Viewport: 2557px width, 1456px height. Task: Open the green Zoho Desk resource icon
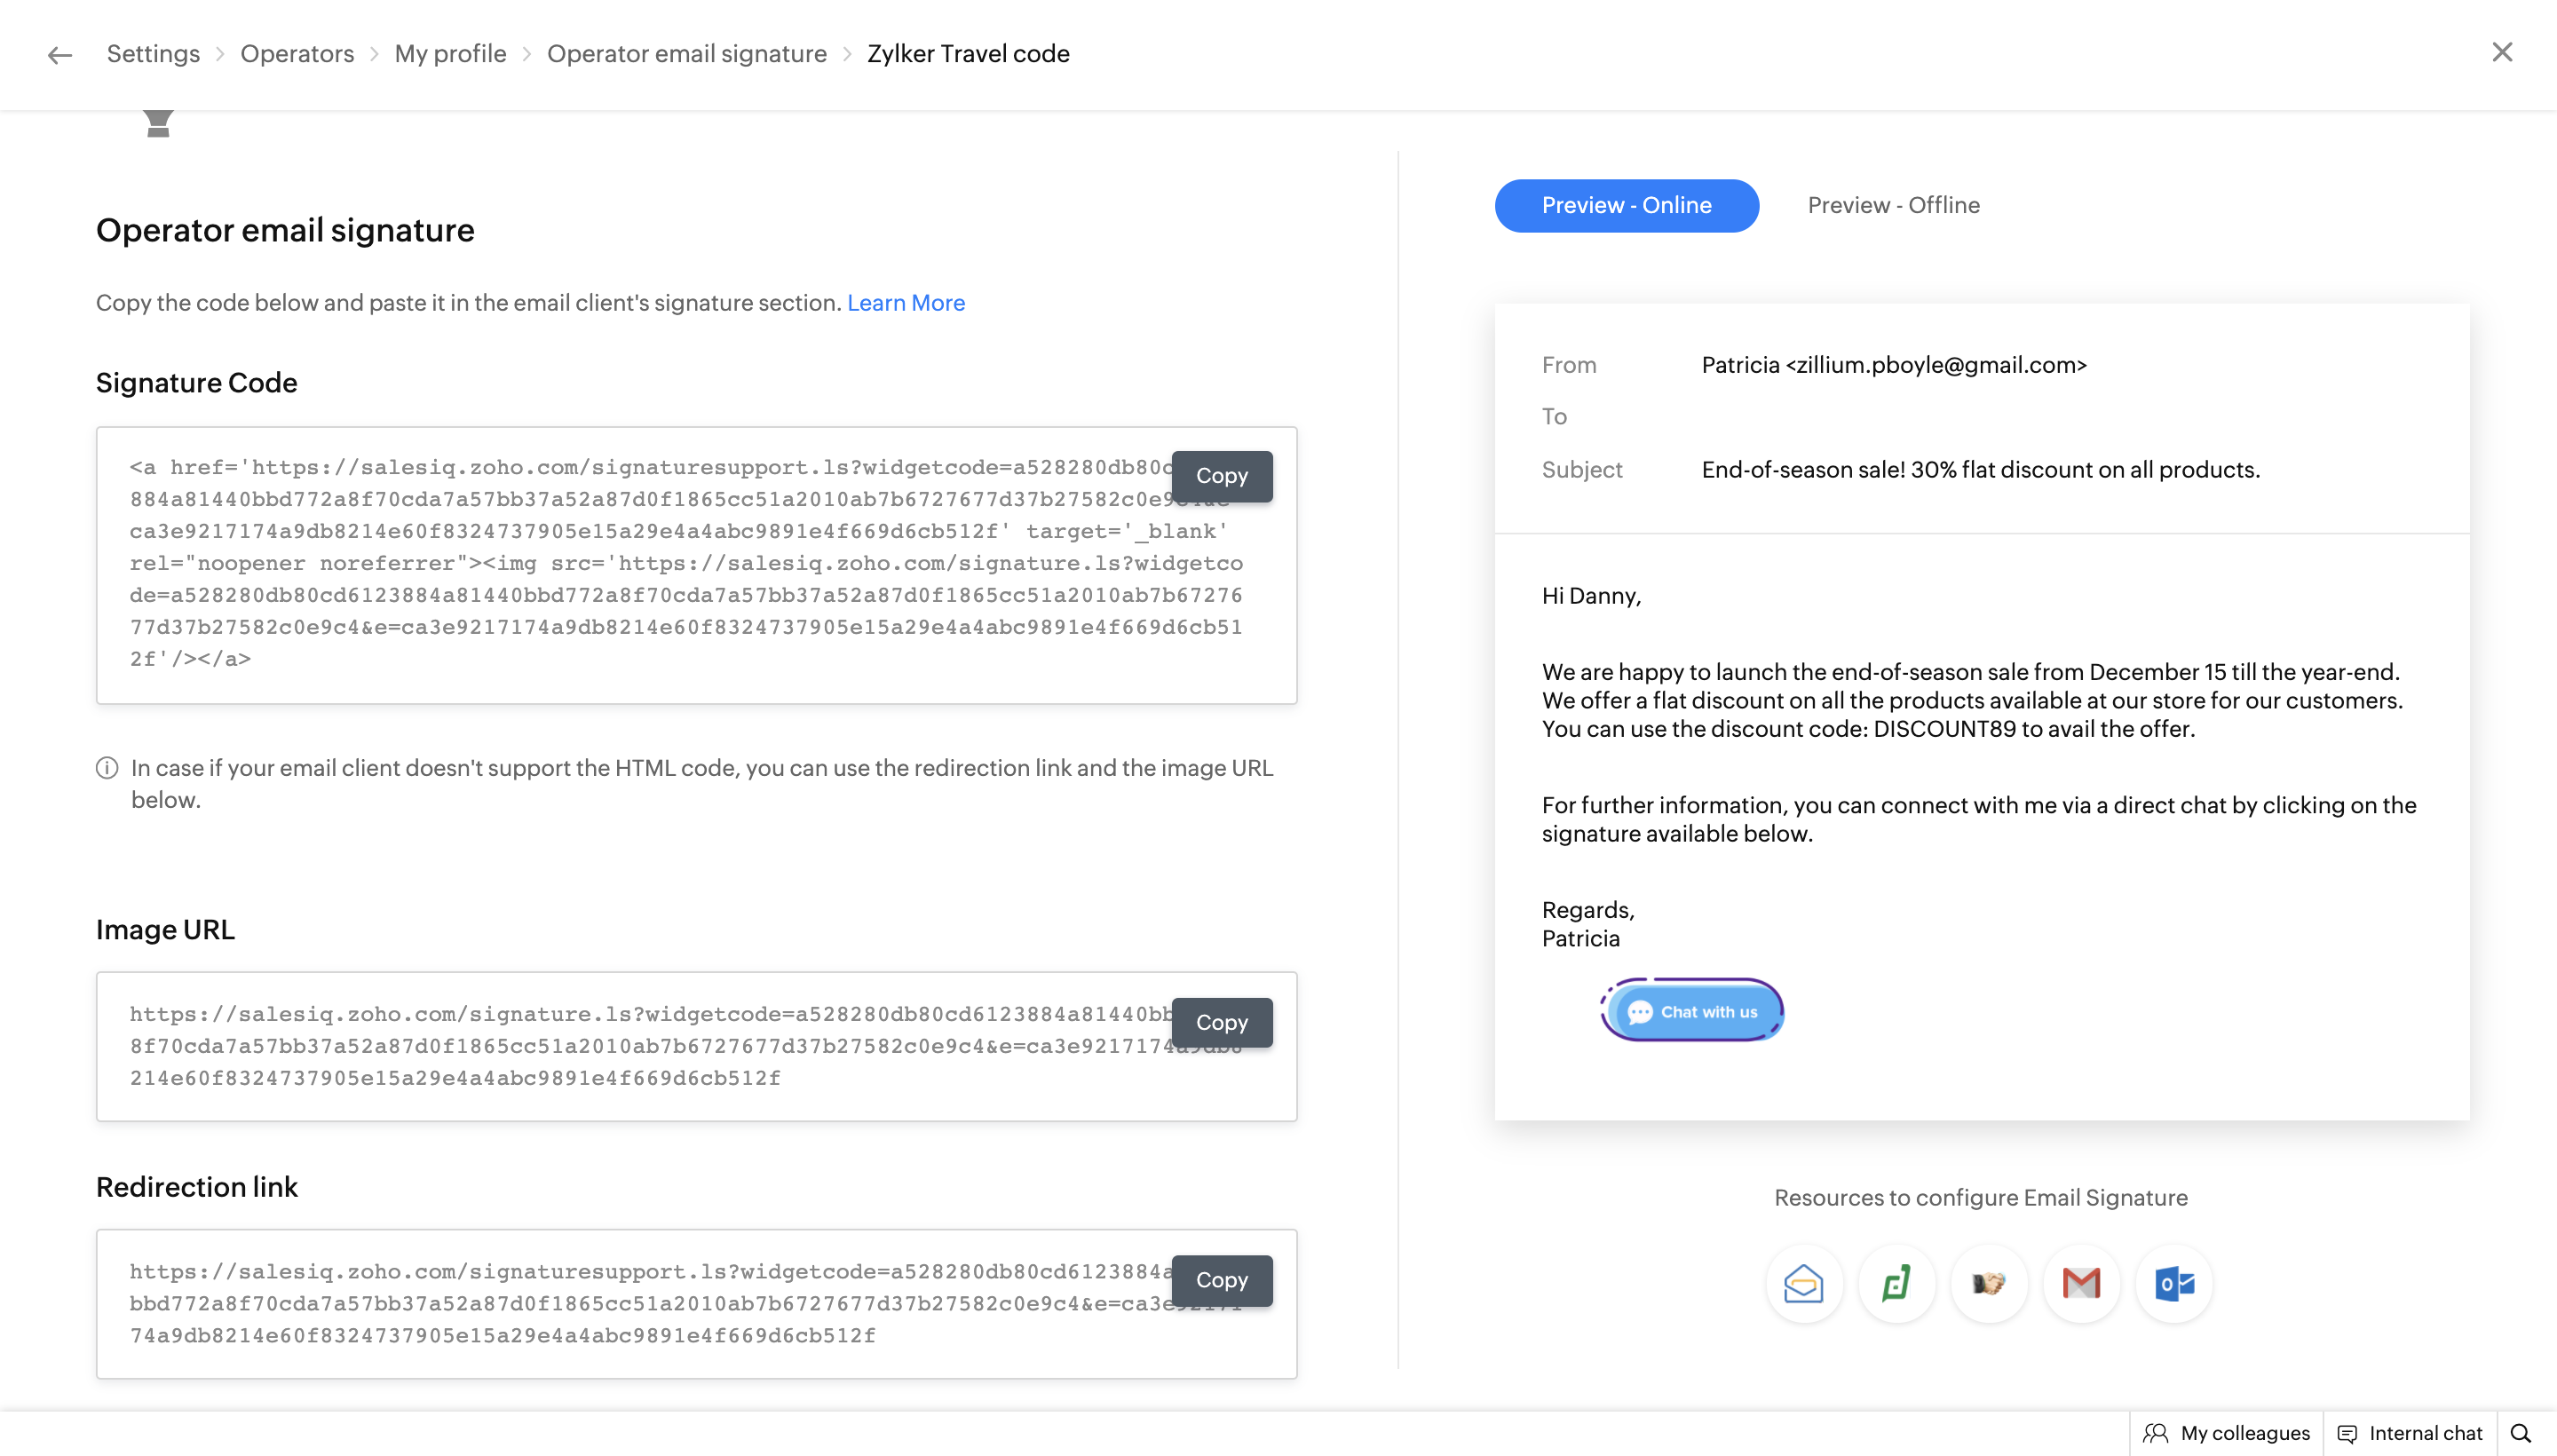[x=1896, y=1283]
